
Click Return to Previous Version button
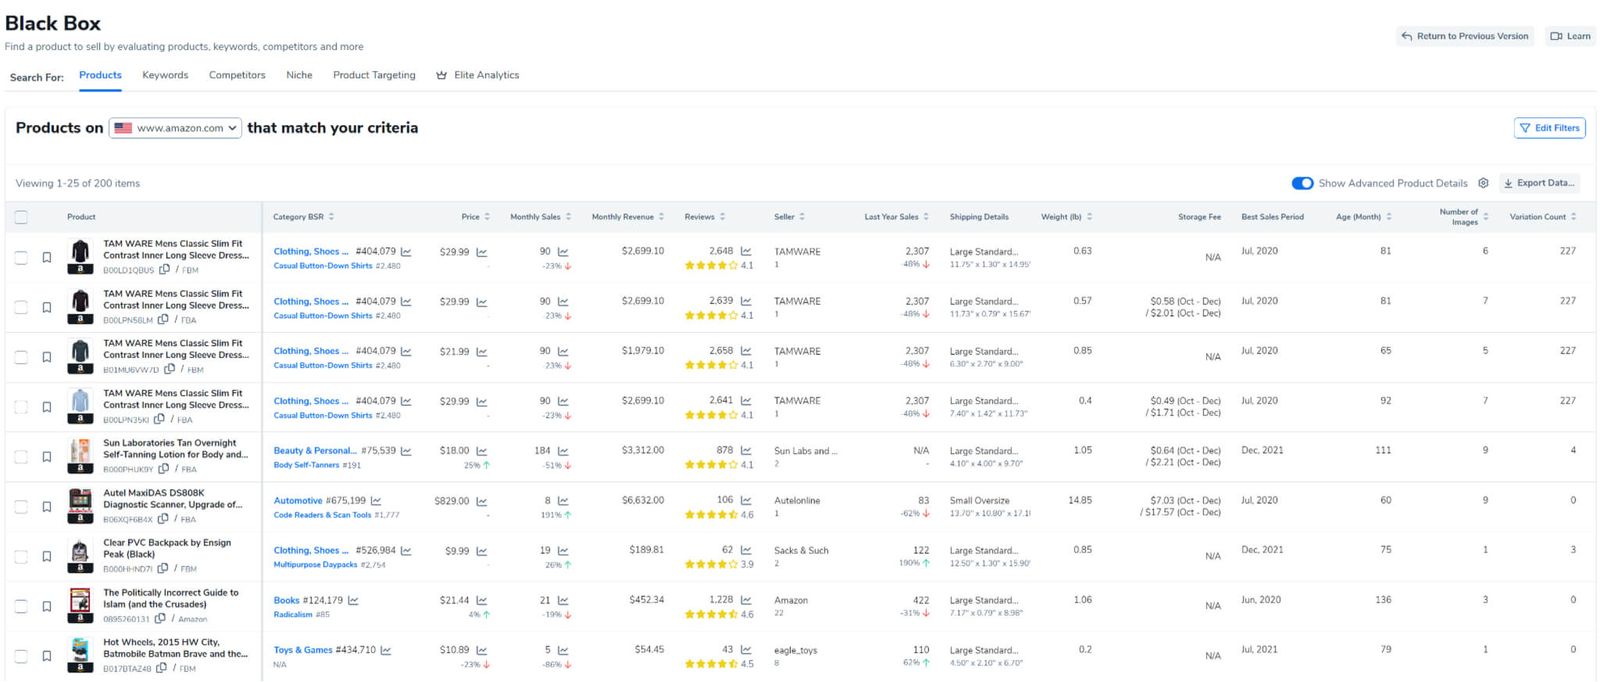coord(1465,36)
